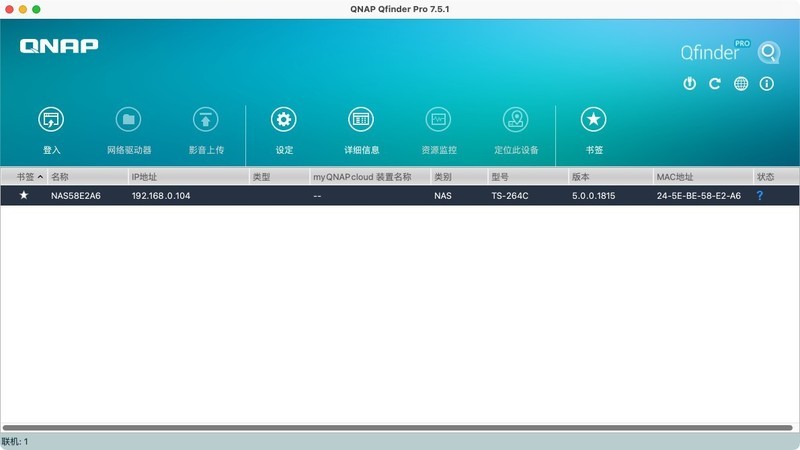Sort by the 名称 column header
The height and width of the screenshot is (450, 800).
pyautogui.click(x=88, y=177)
